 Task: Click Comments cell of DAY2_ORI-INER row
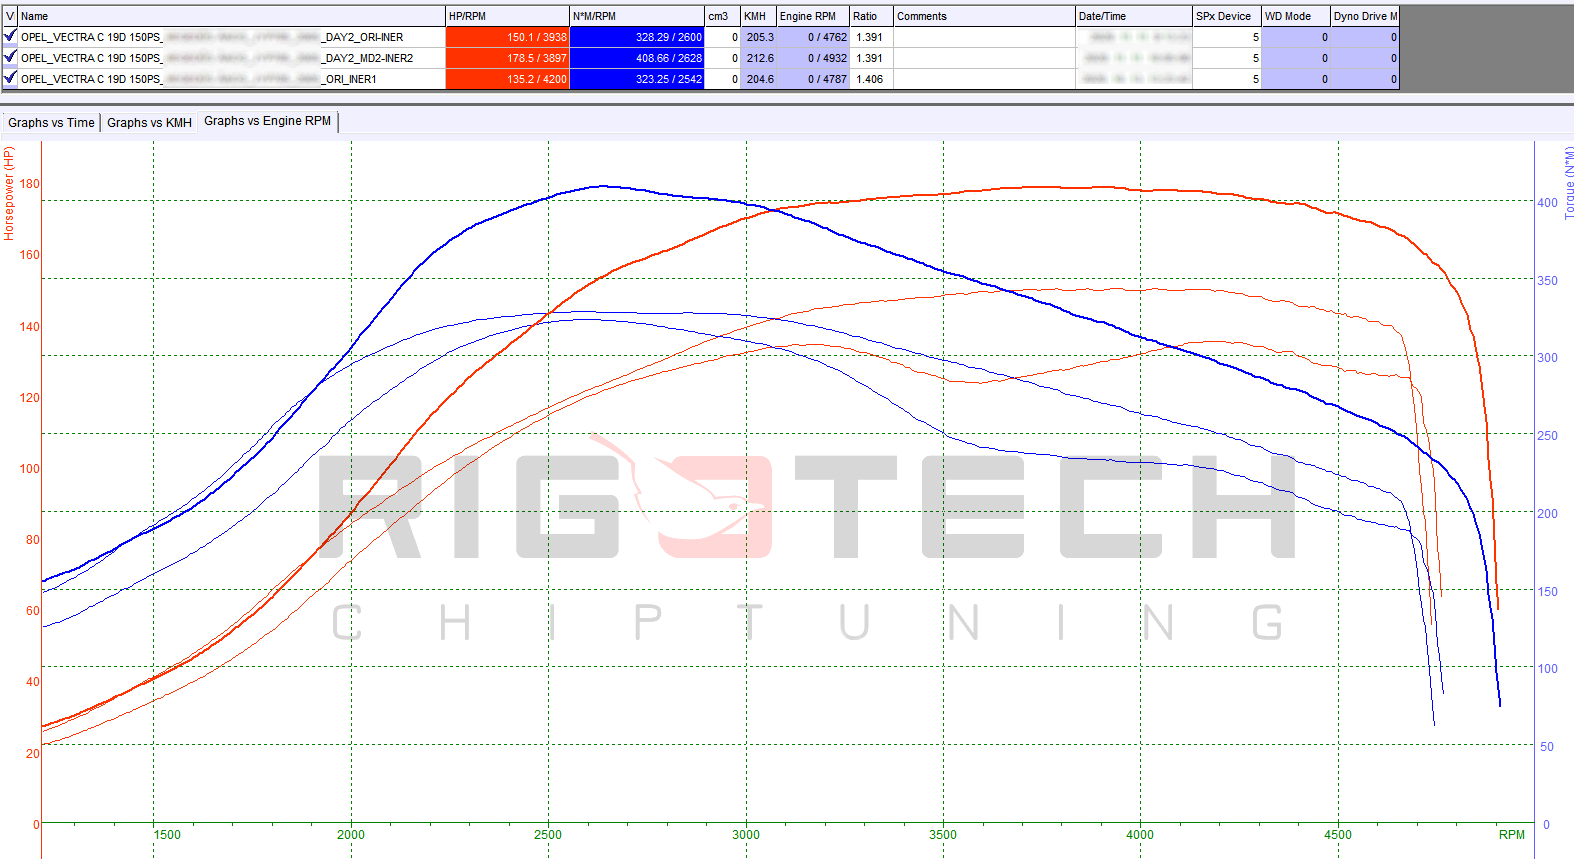click(984, 37)
